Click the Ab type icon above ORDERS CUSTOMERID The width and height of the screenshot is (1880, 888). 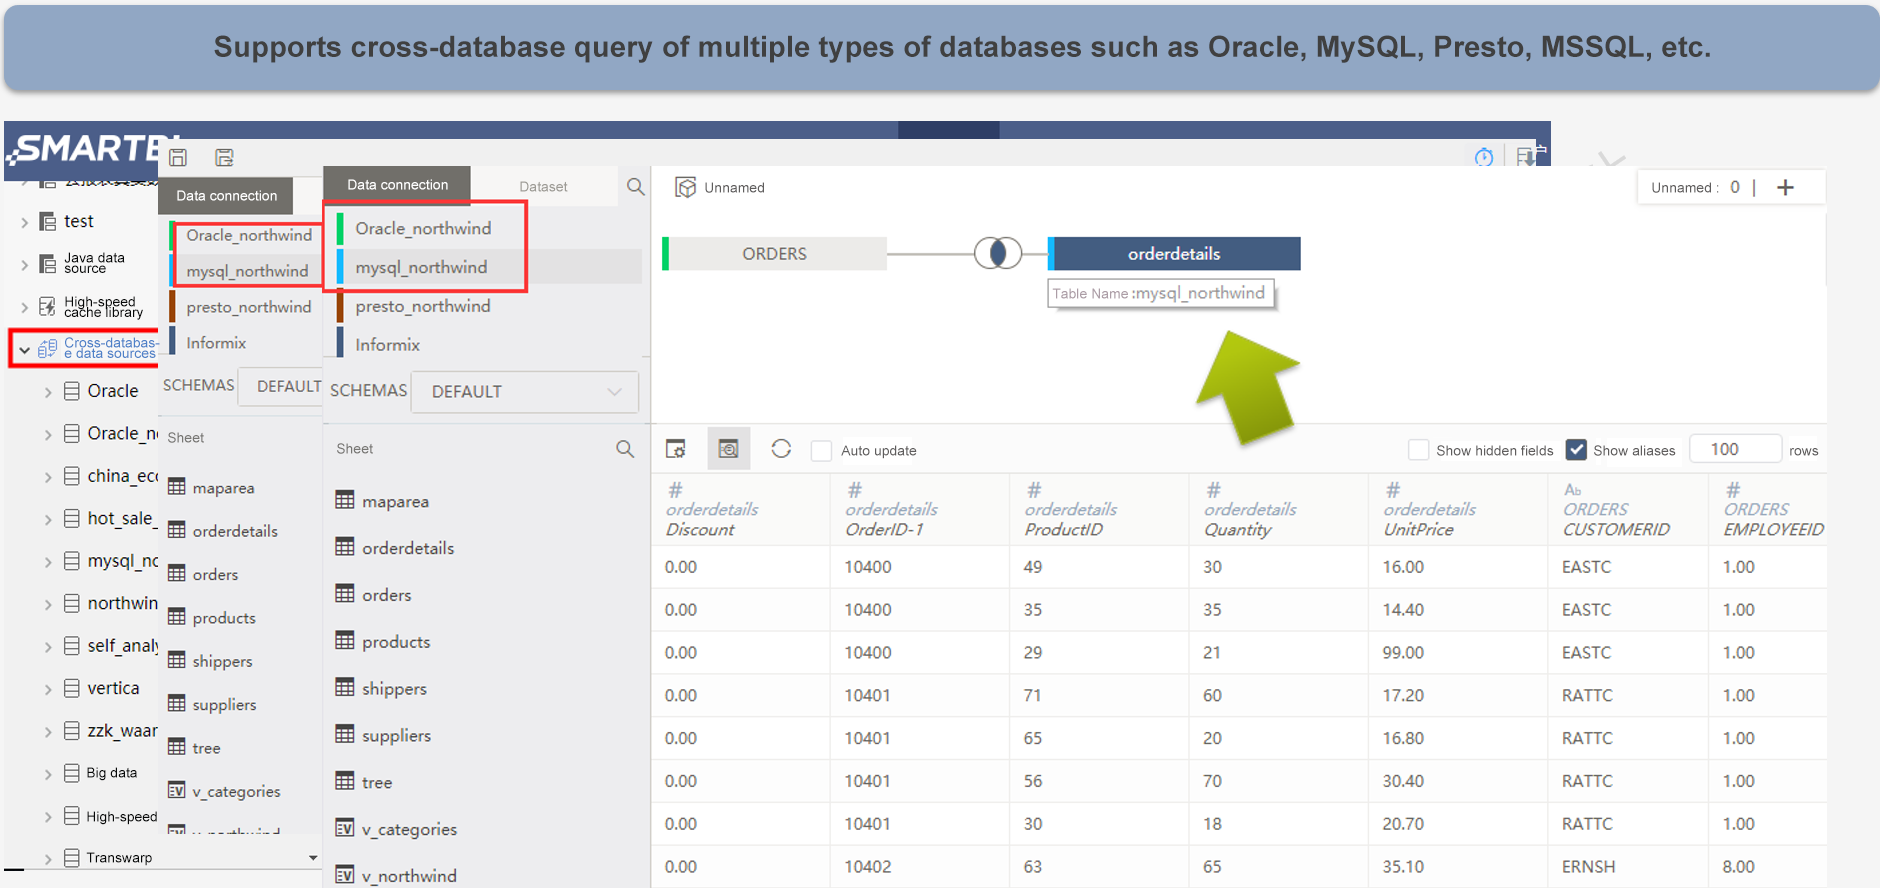coord(1573,490)
